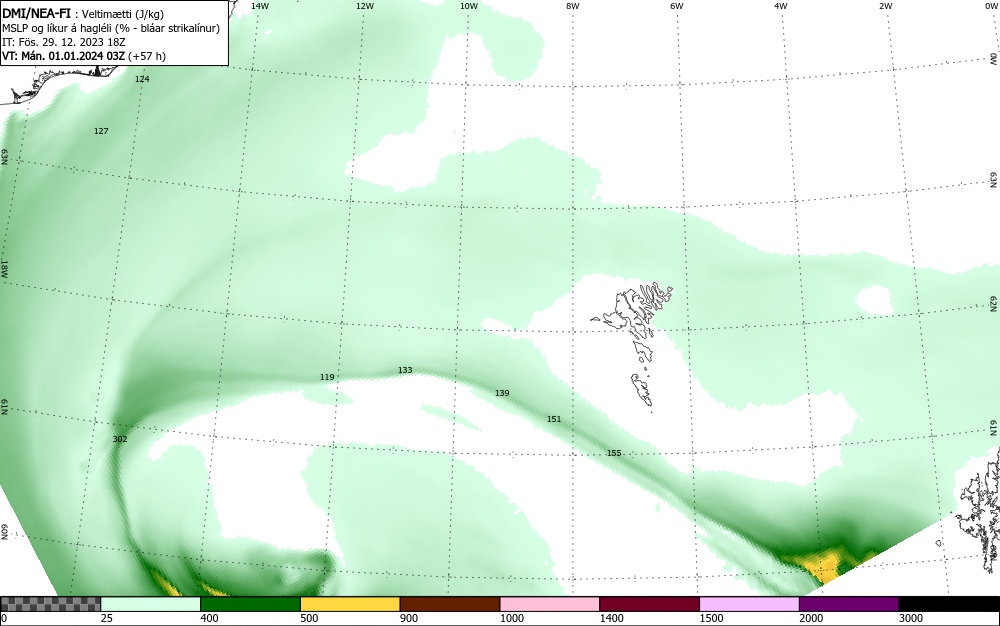Click the "10W" longitude label
The height and width of the screenshot is (626, 1000).
pos(469,6)
